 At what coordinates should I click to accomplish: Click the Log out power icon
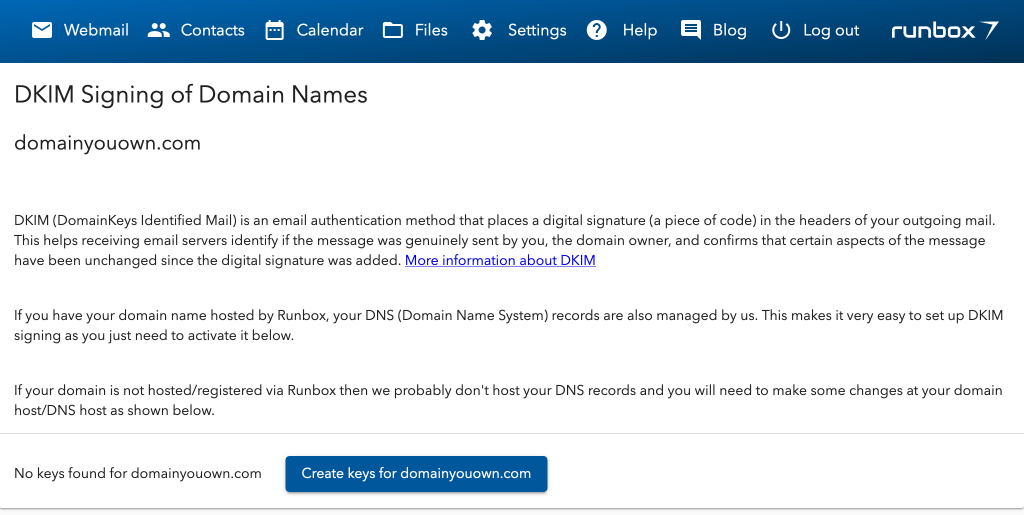click(x=781, y=30)
